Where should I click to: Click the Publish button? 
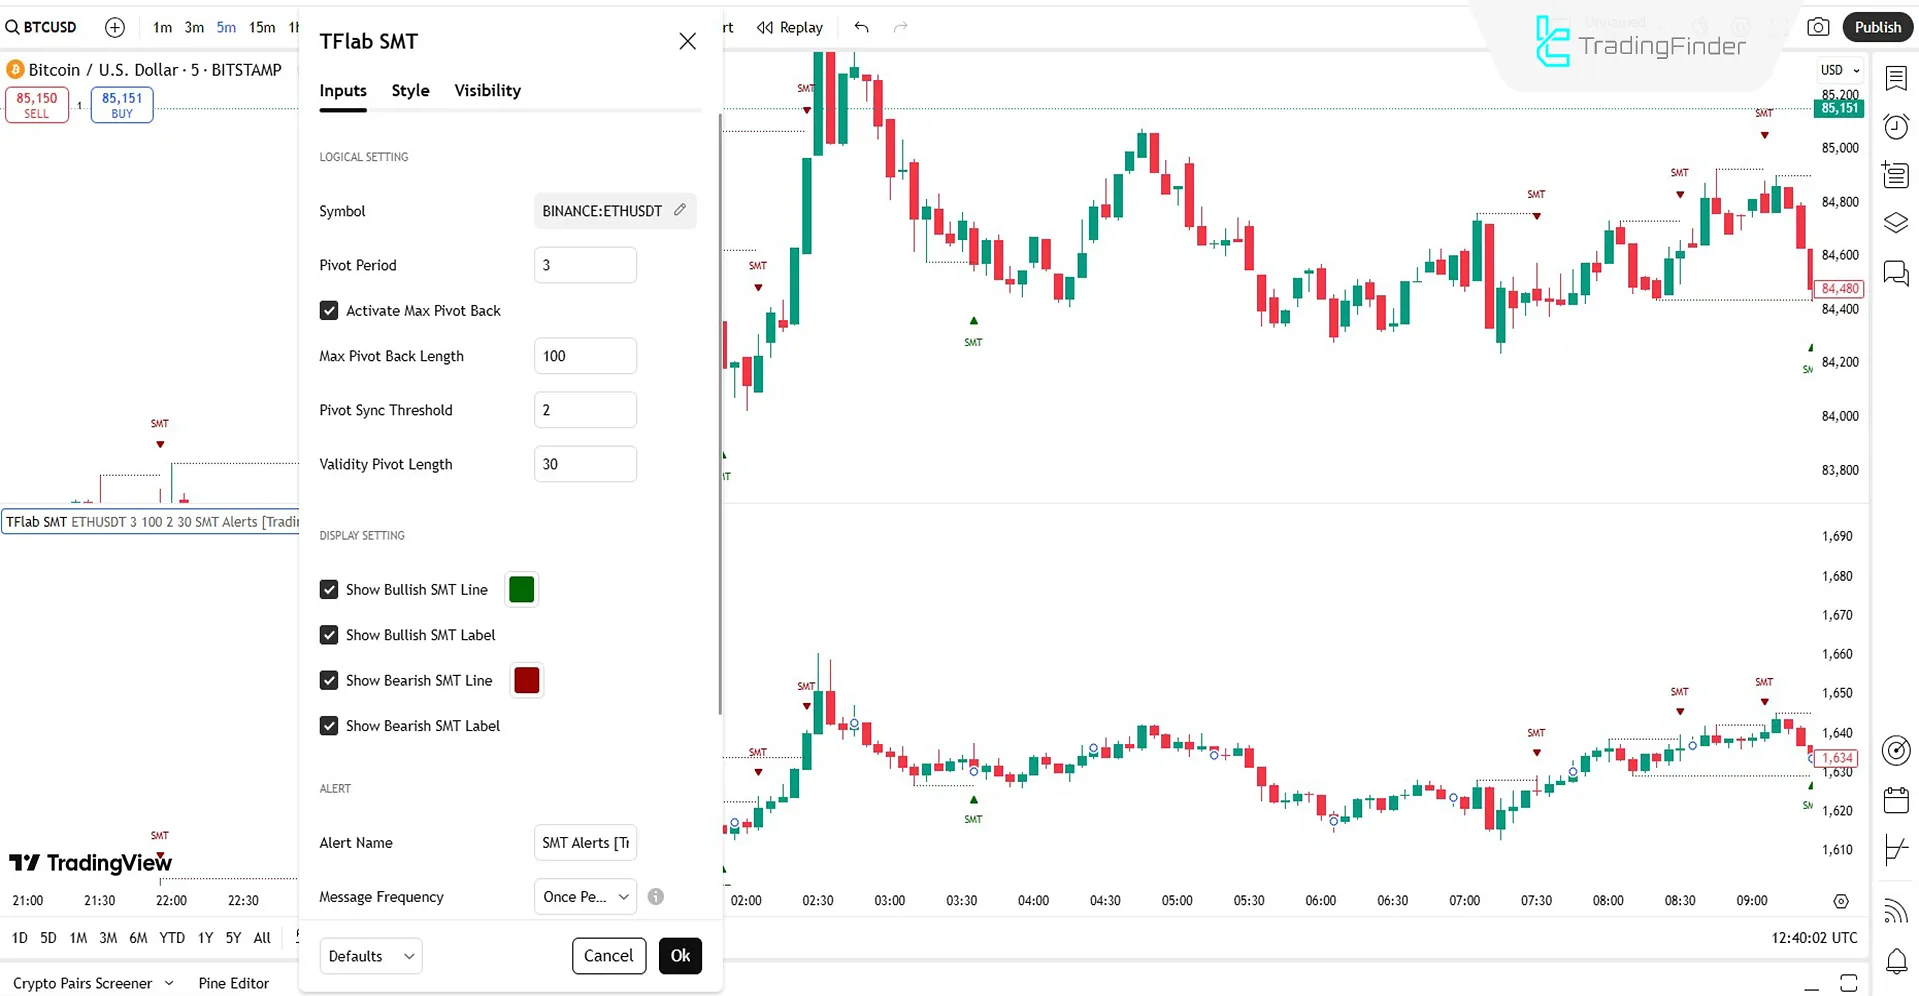(1877, 27)
